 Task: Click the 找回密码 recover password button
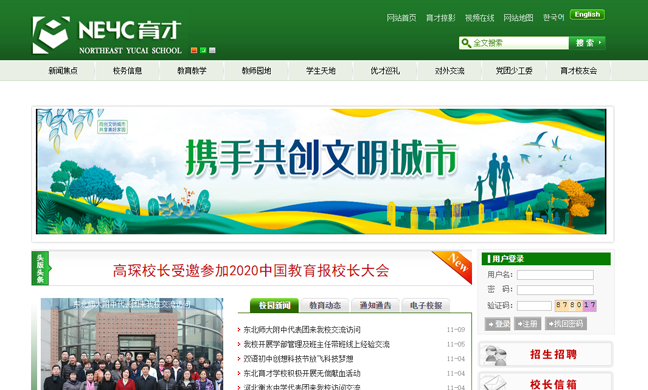566,324
